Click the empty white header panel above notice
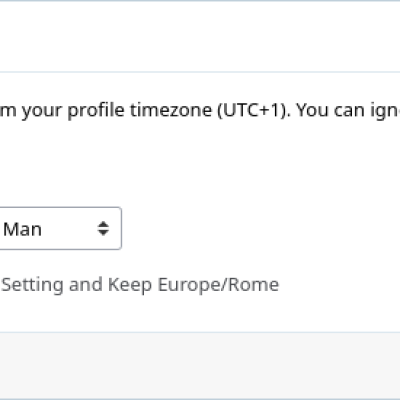The image size is (400, 400). tap(200, 36)
